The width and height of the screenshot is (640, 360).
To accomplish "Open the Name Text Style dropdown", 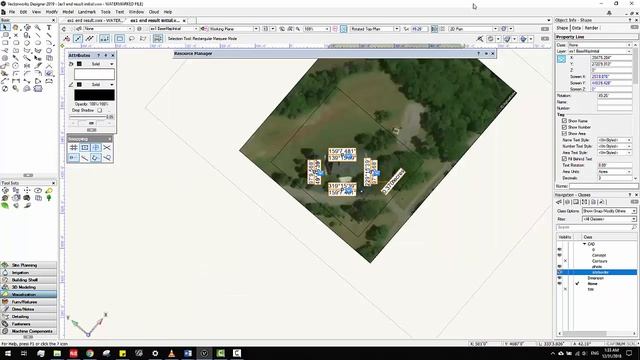I will tap(615, 140).
